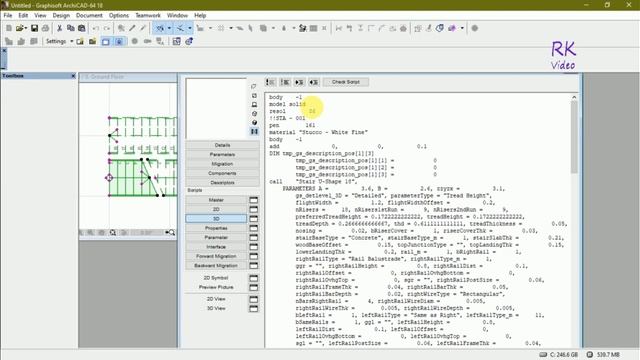Cut the selection with the scissors icon

[x=60, y=28]
